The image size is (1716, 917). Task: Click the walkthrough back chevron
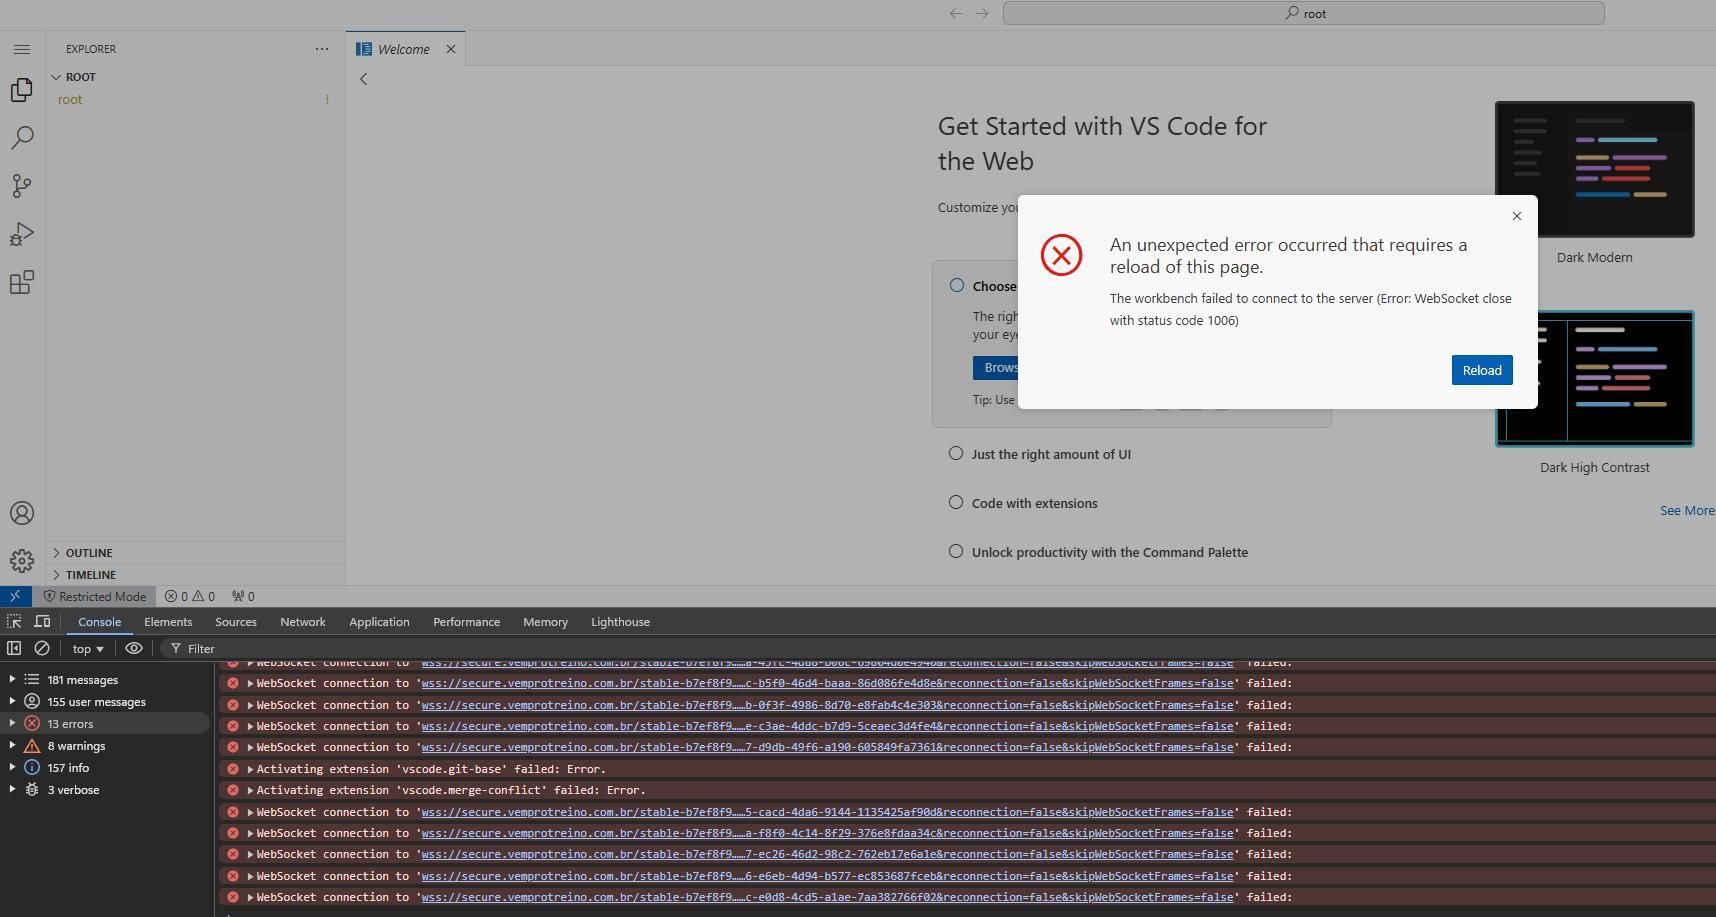pos(364,79)
